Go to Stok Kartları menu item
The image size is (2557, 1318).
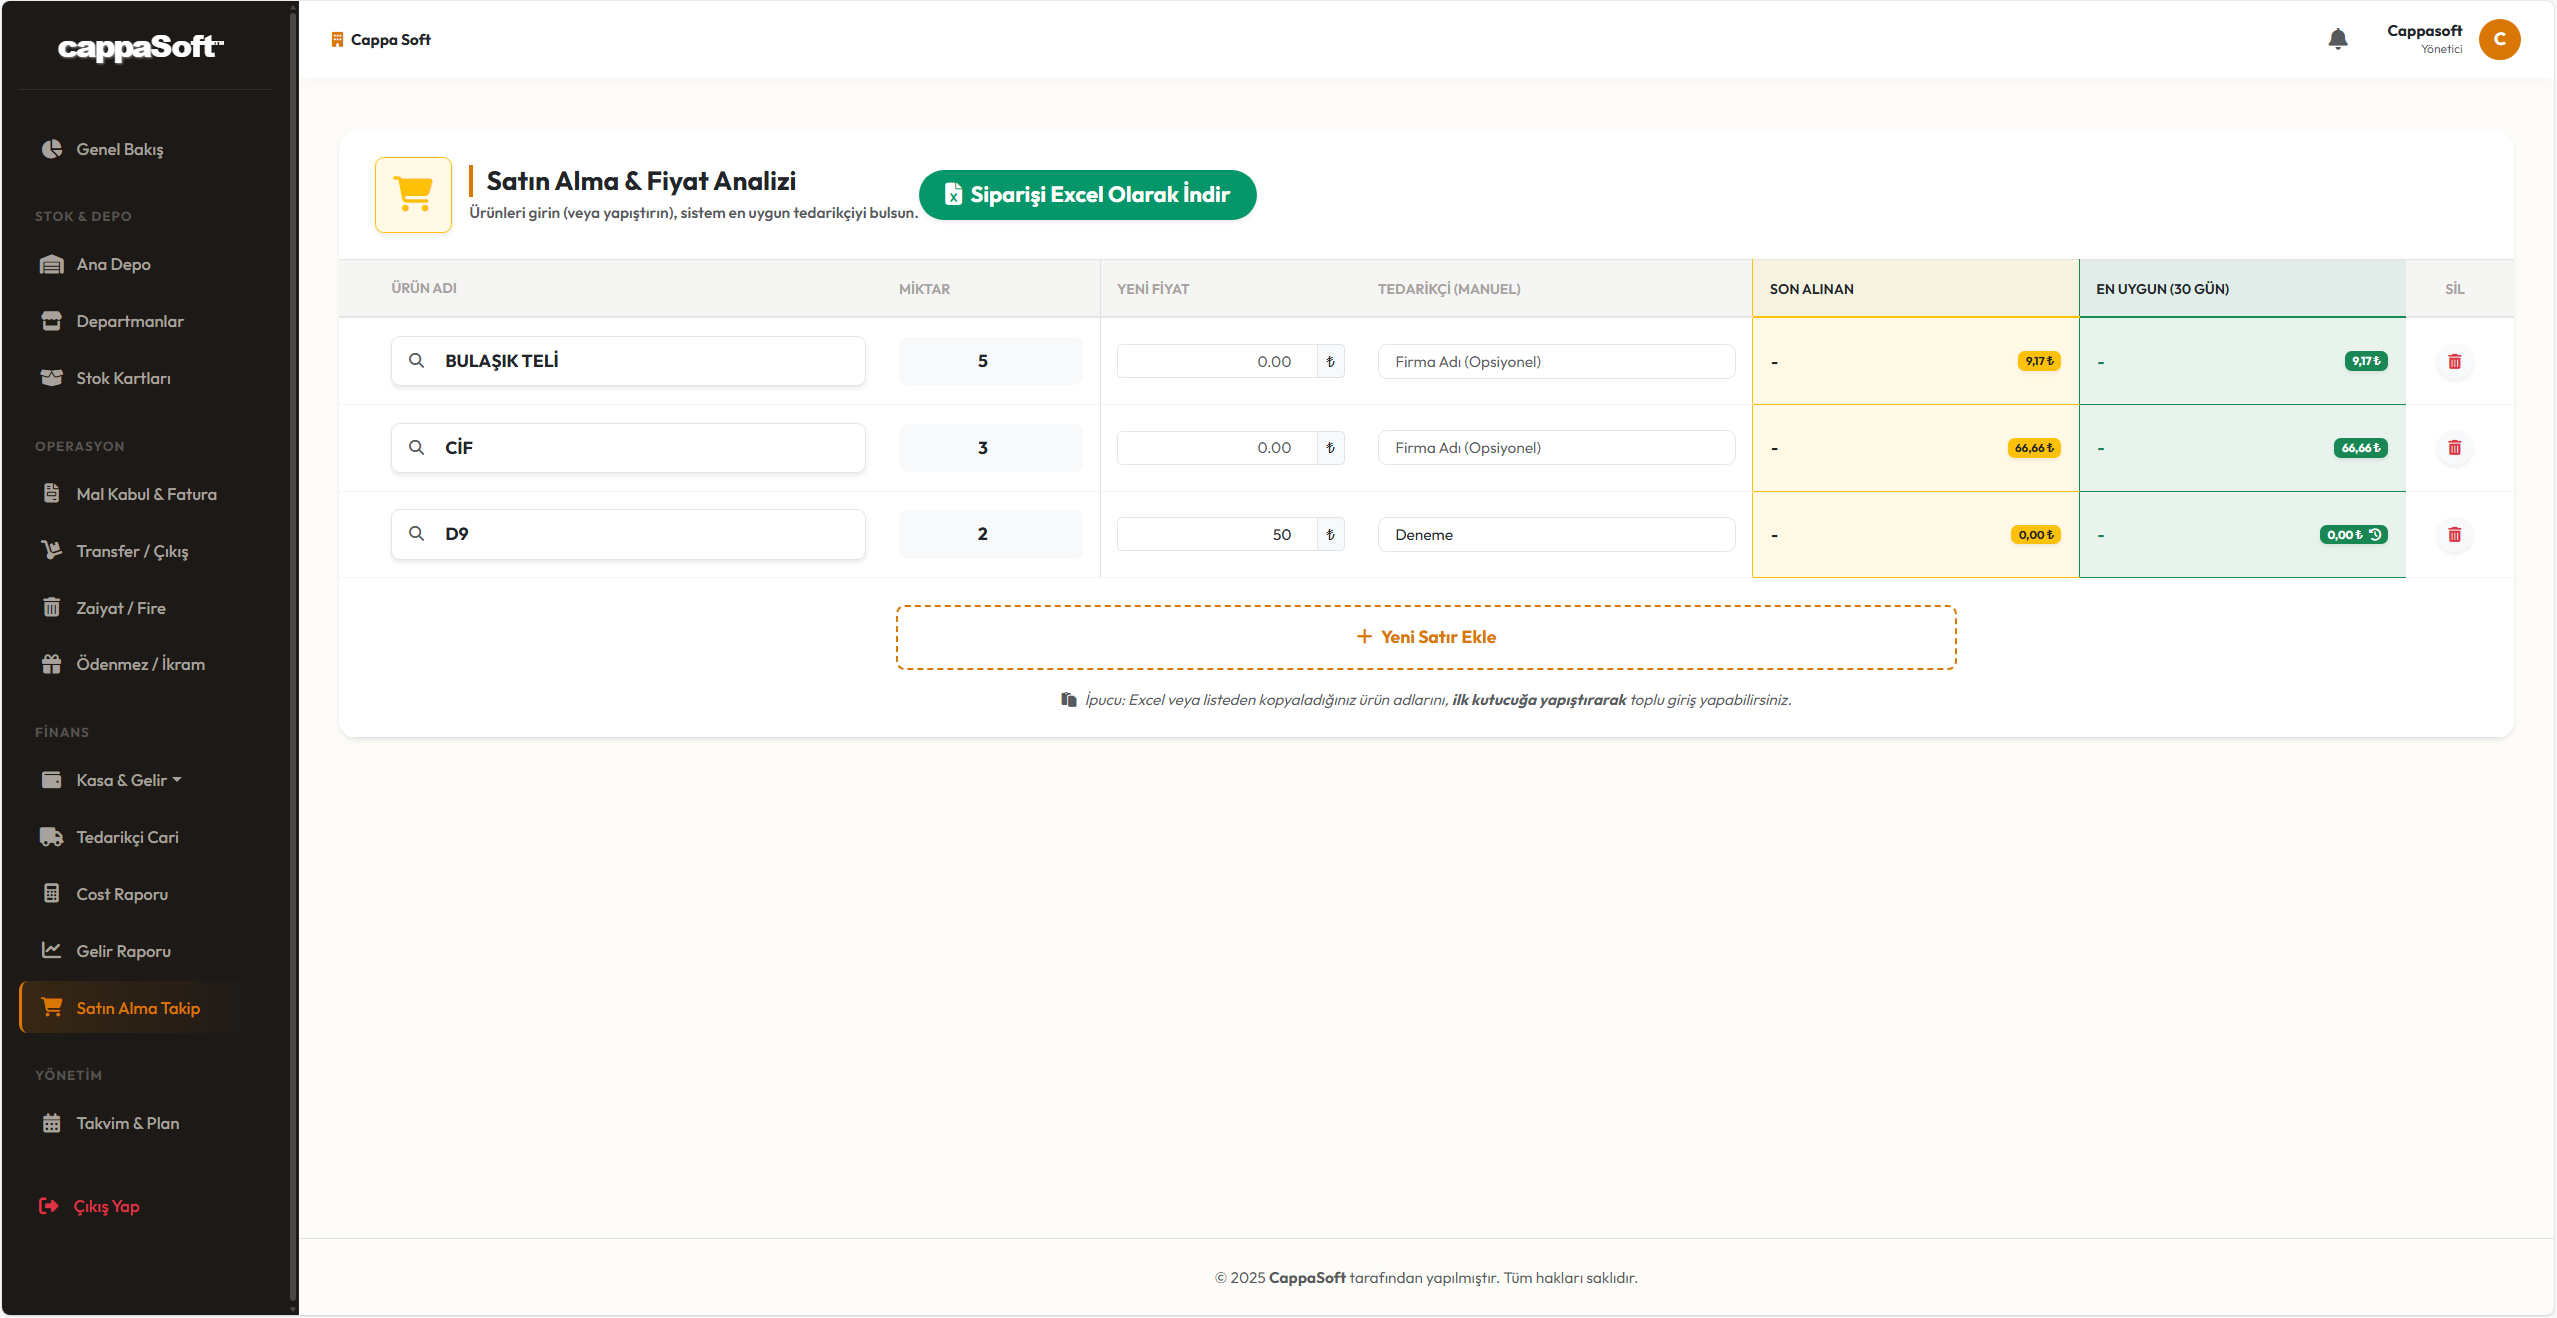(123, 378)
